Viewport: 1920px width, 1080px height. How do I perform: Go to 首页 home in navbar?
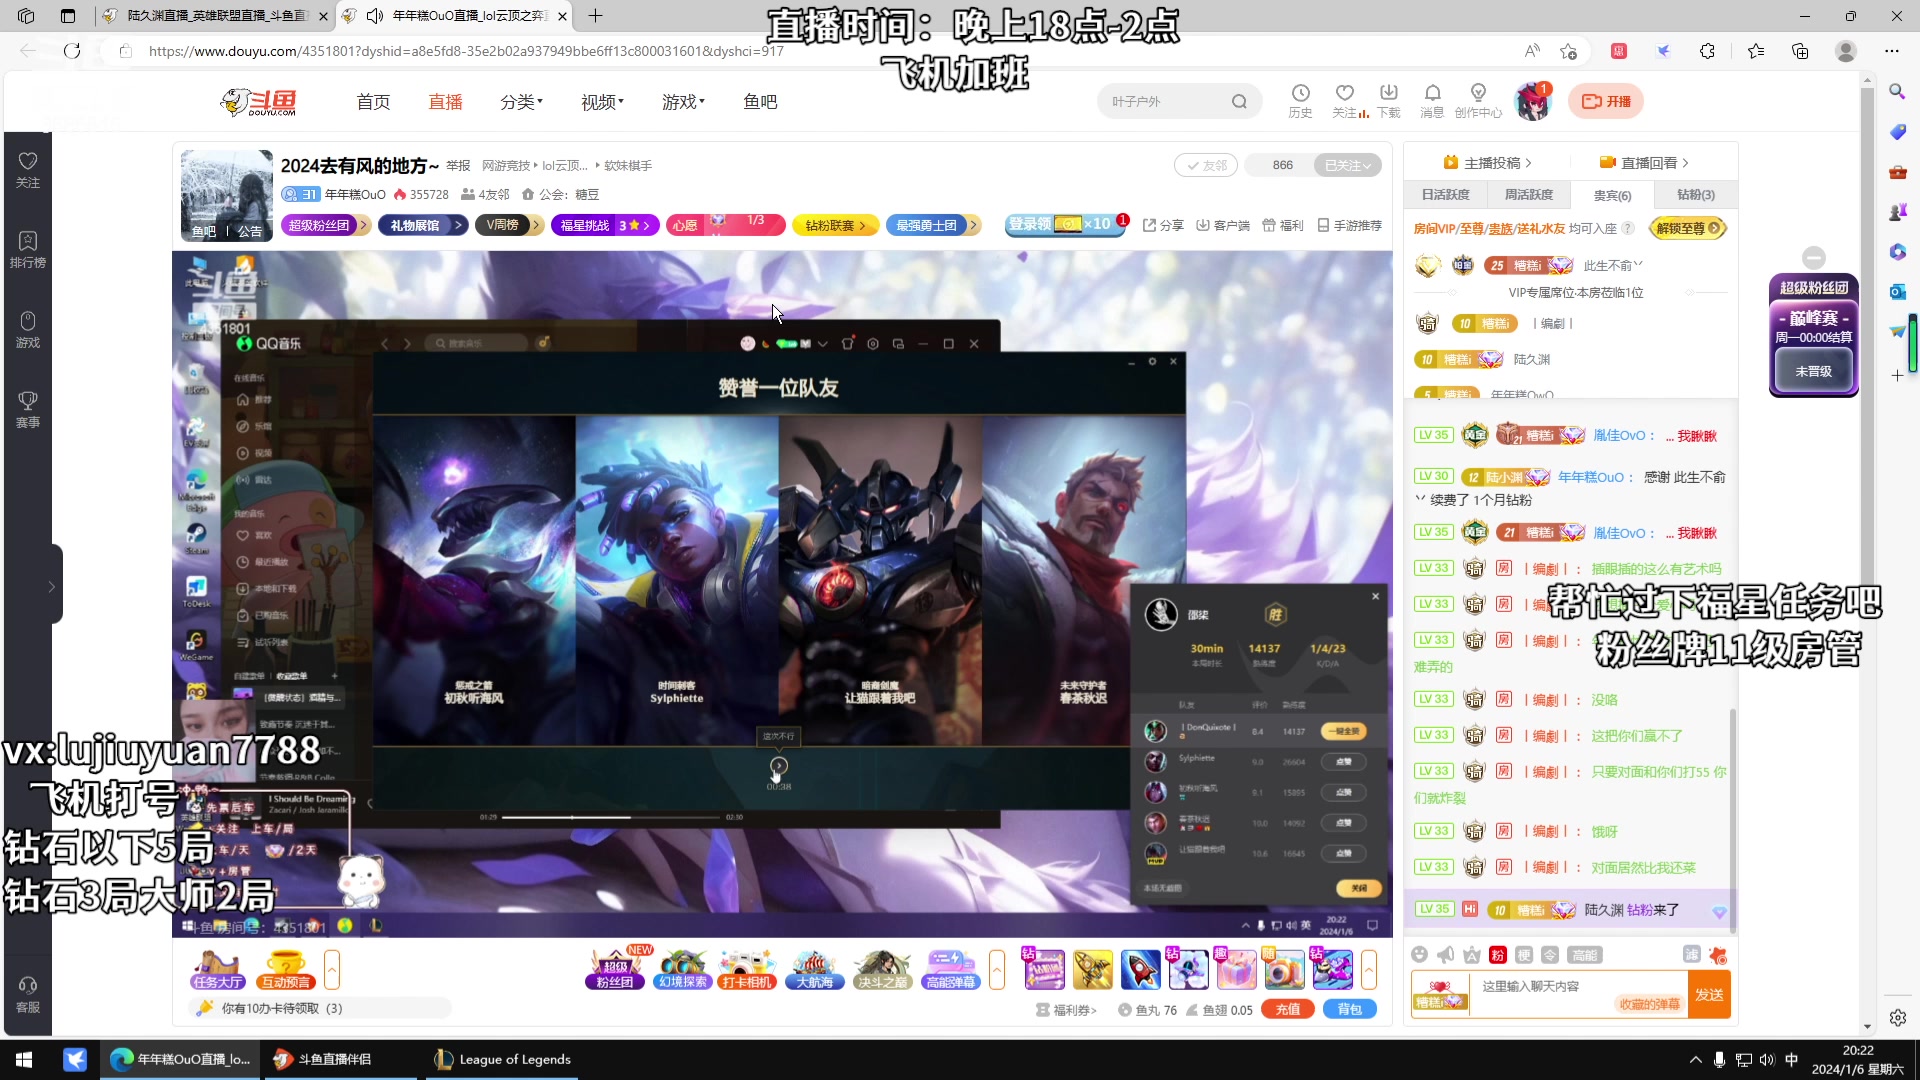[373, 102]
